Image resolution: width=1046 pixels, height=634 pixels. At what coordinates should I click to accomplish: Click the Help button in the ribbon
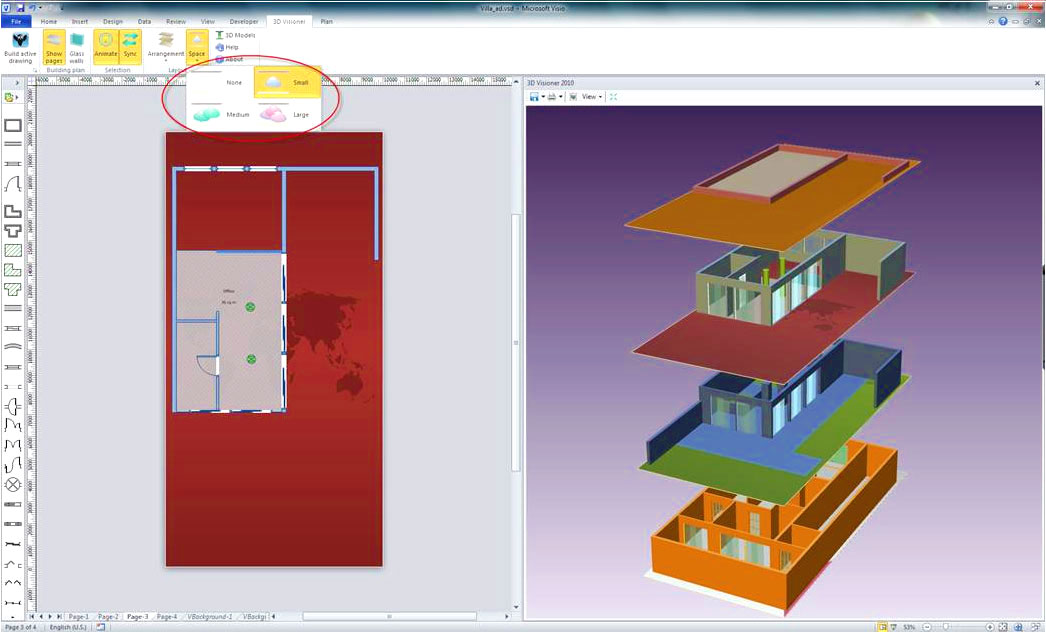(x=227, y=47)
